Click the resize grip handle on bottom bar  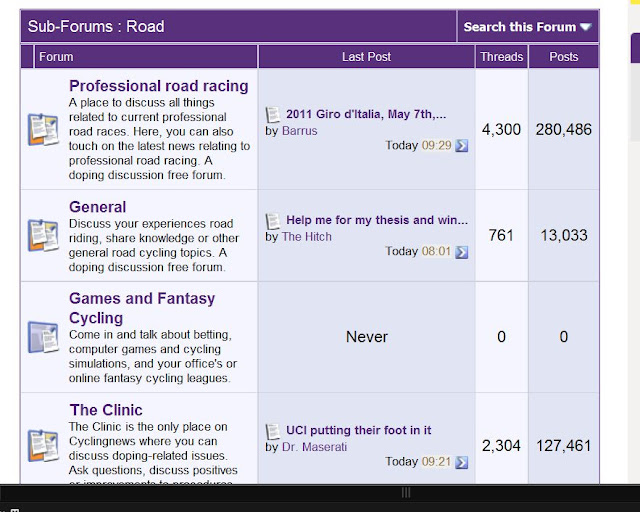click(x=406, y=492)
